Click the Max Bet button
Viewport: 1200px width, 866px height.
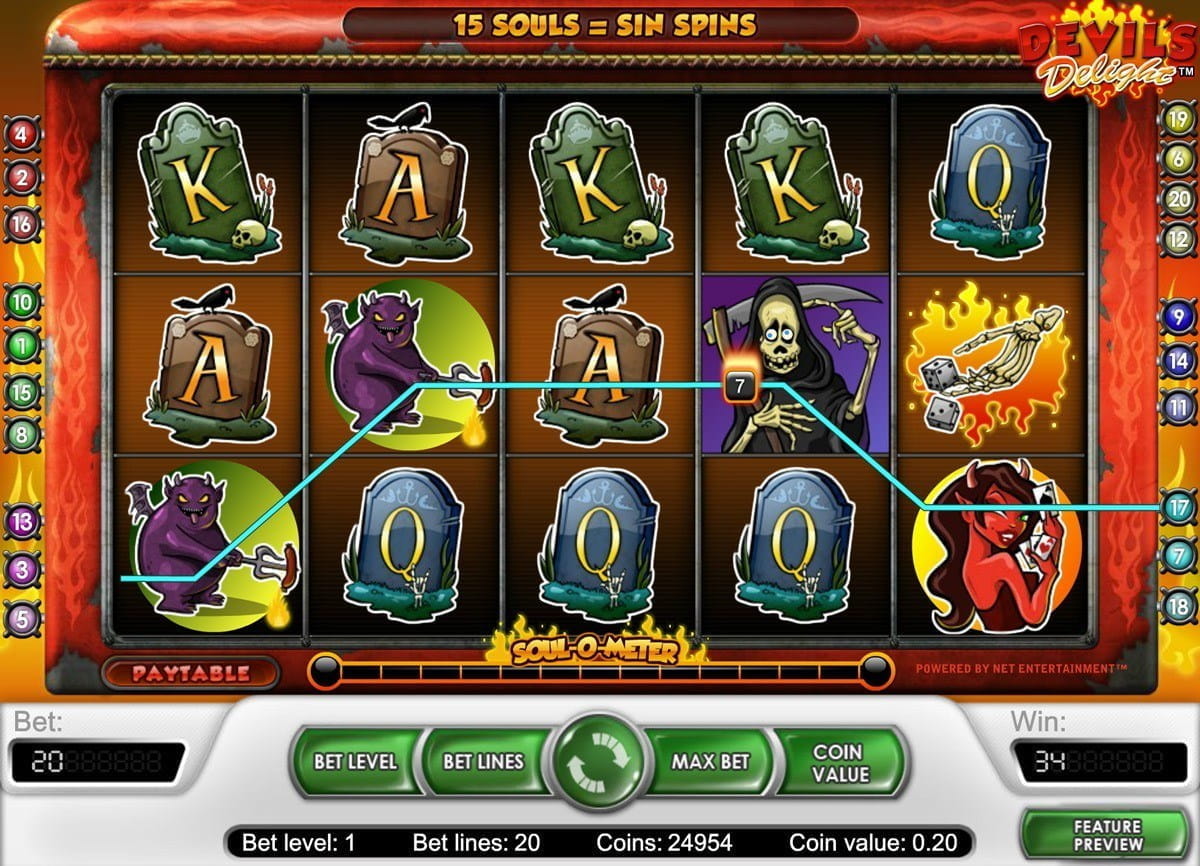711,761
